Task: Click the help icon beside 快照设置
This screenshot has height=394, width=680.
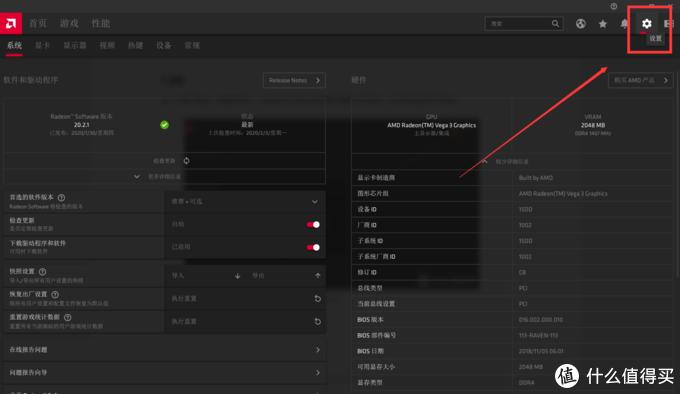Action: coord(42,272)
